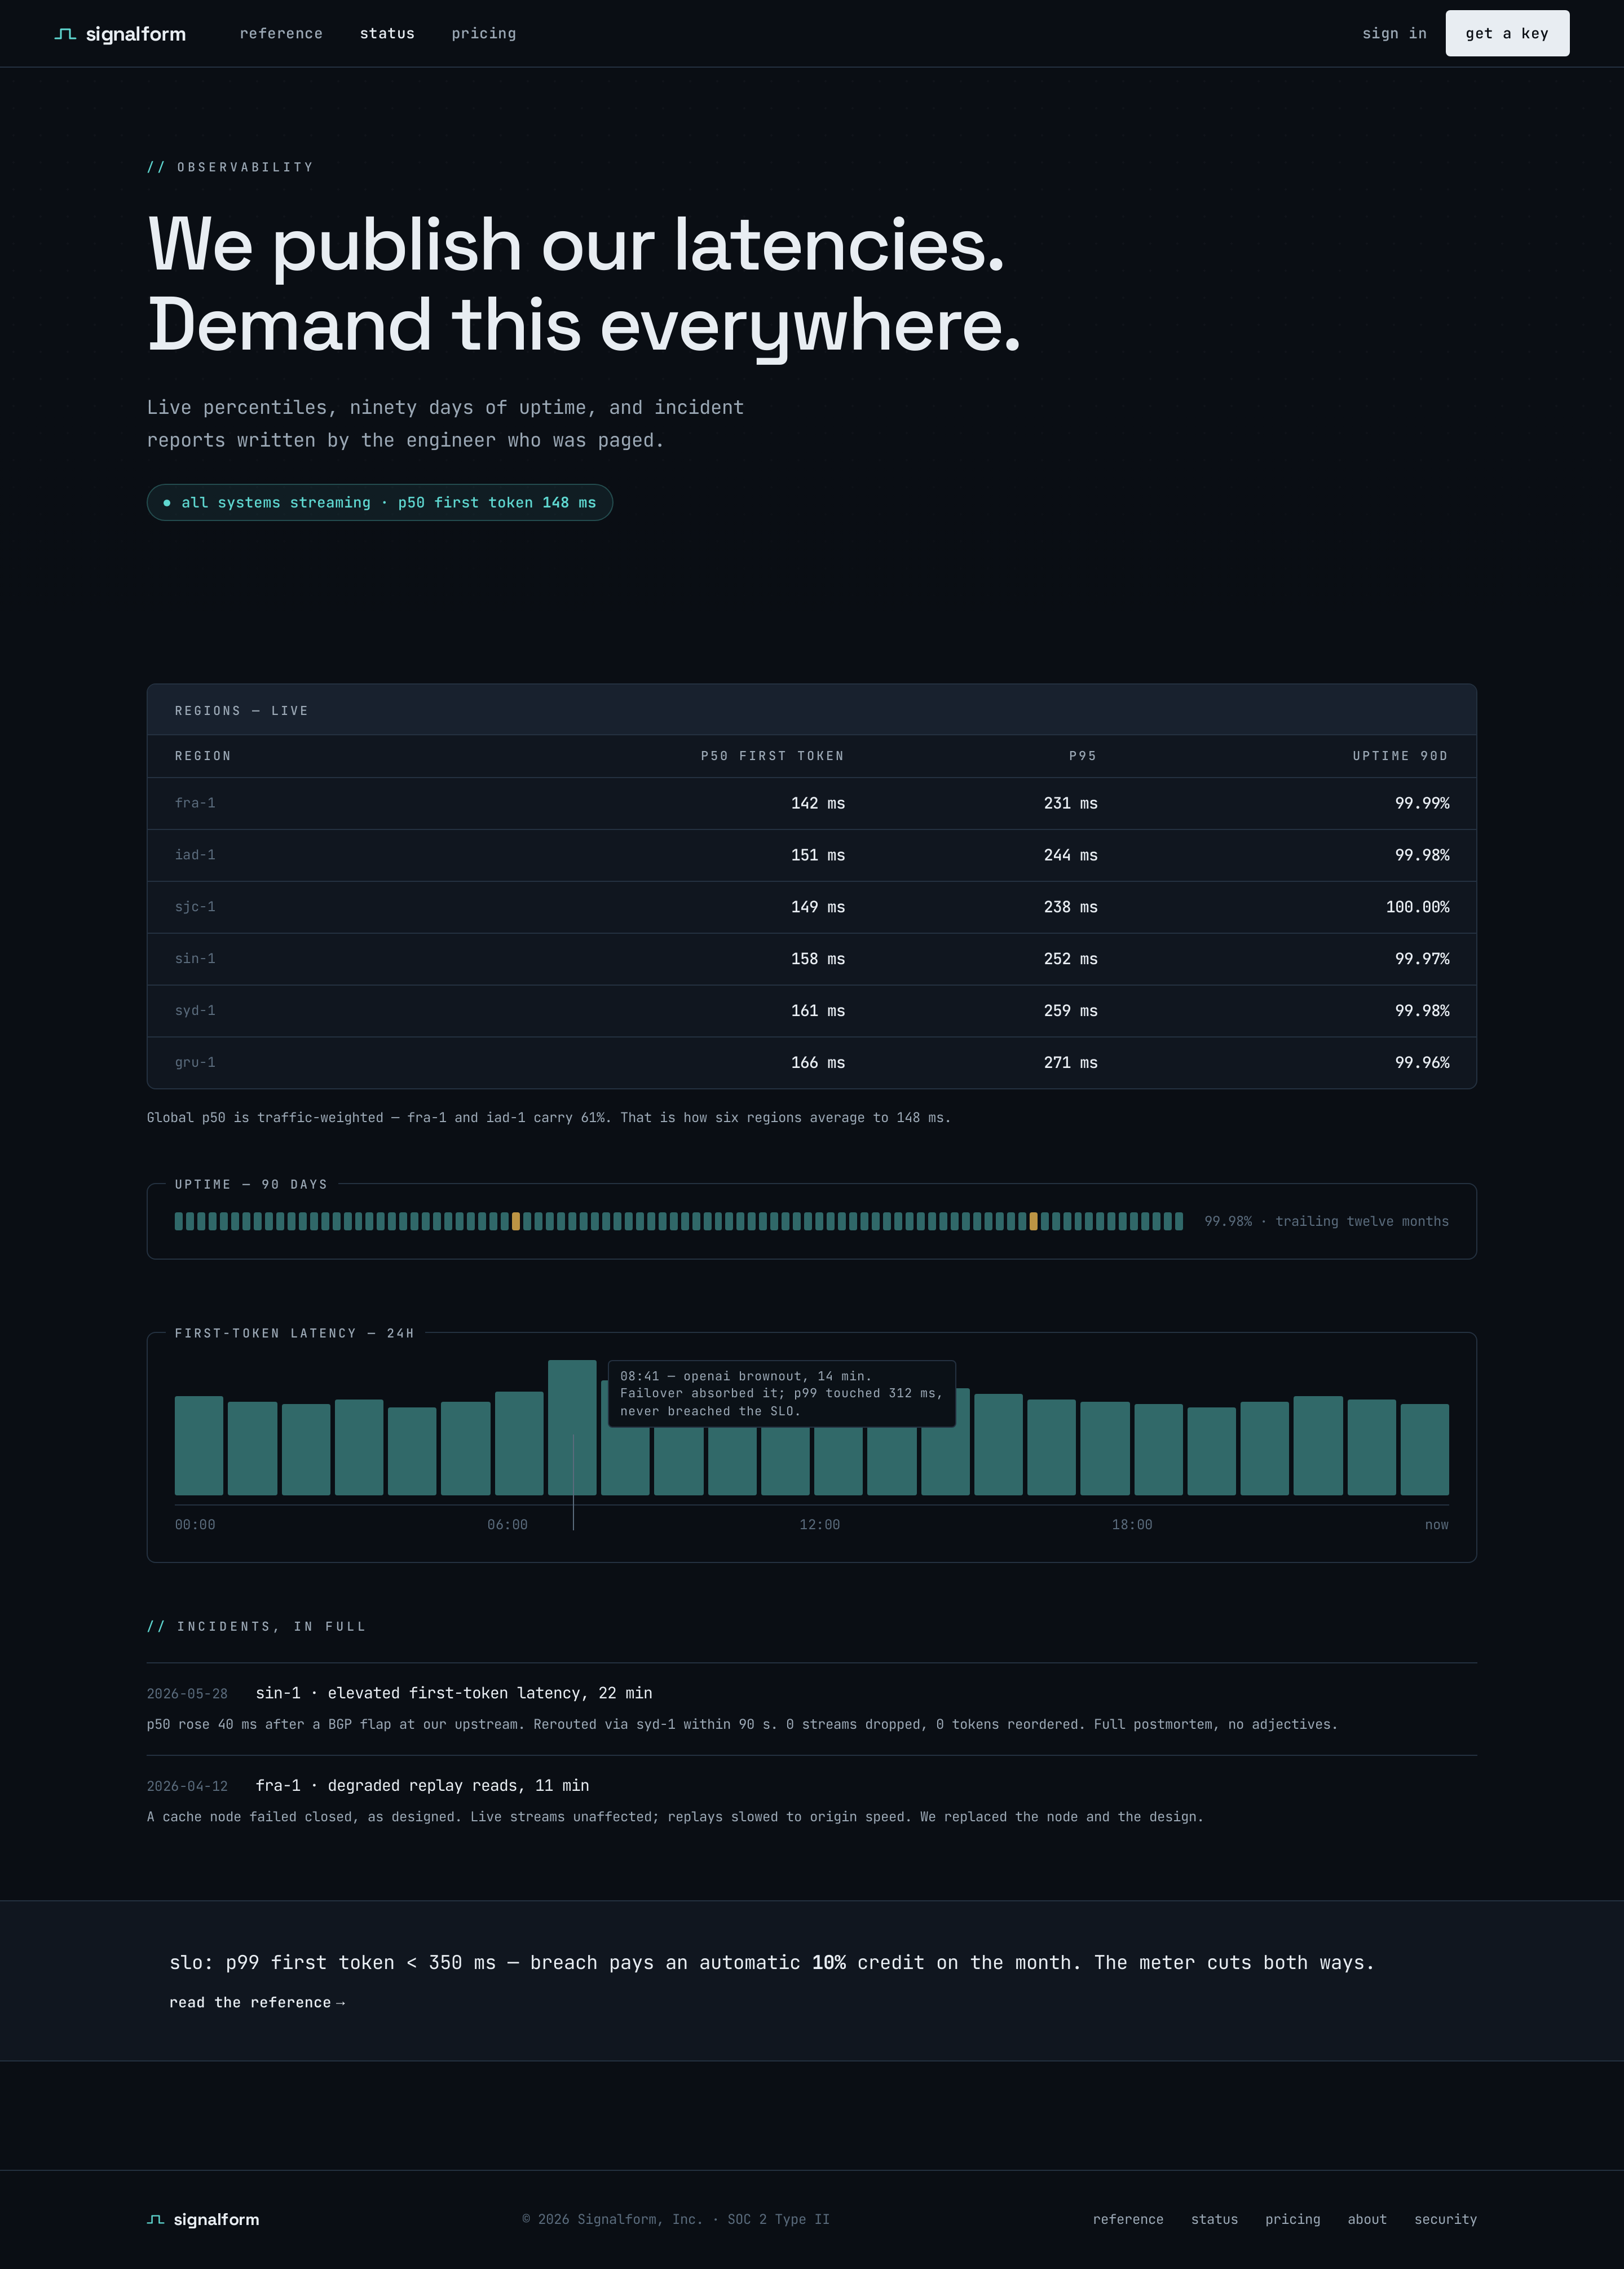The height and width of the screenshot is (2269, 1624).
Task: Click the UPTIME 90D column header
Action: (x=1400, y=756)
